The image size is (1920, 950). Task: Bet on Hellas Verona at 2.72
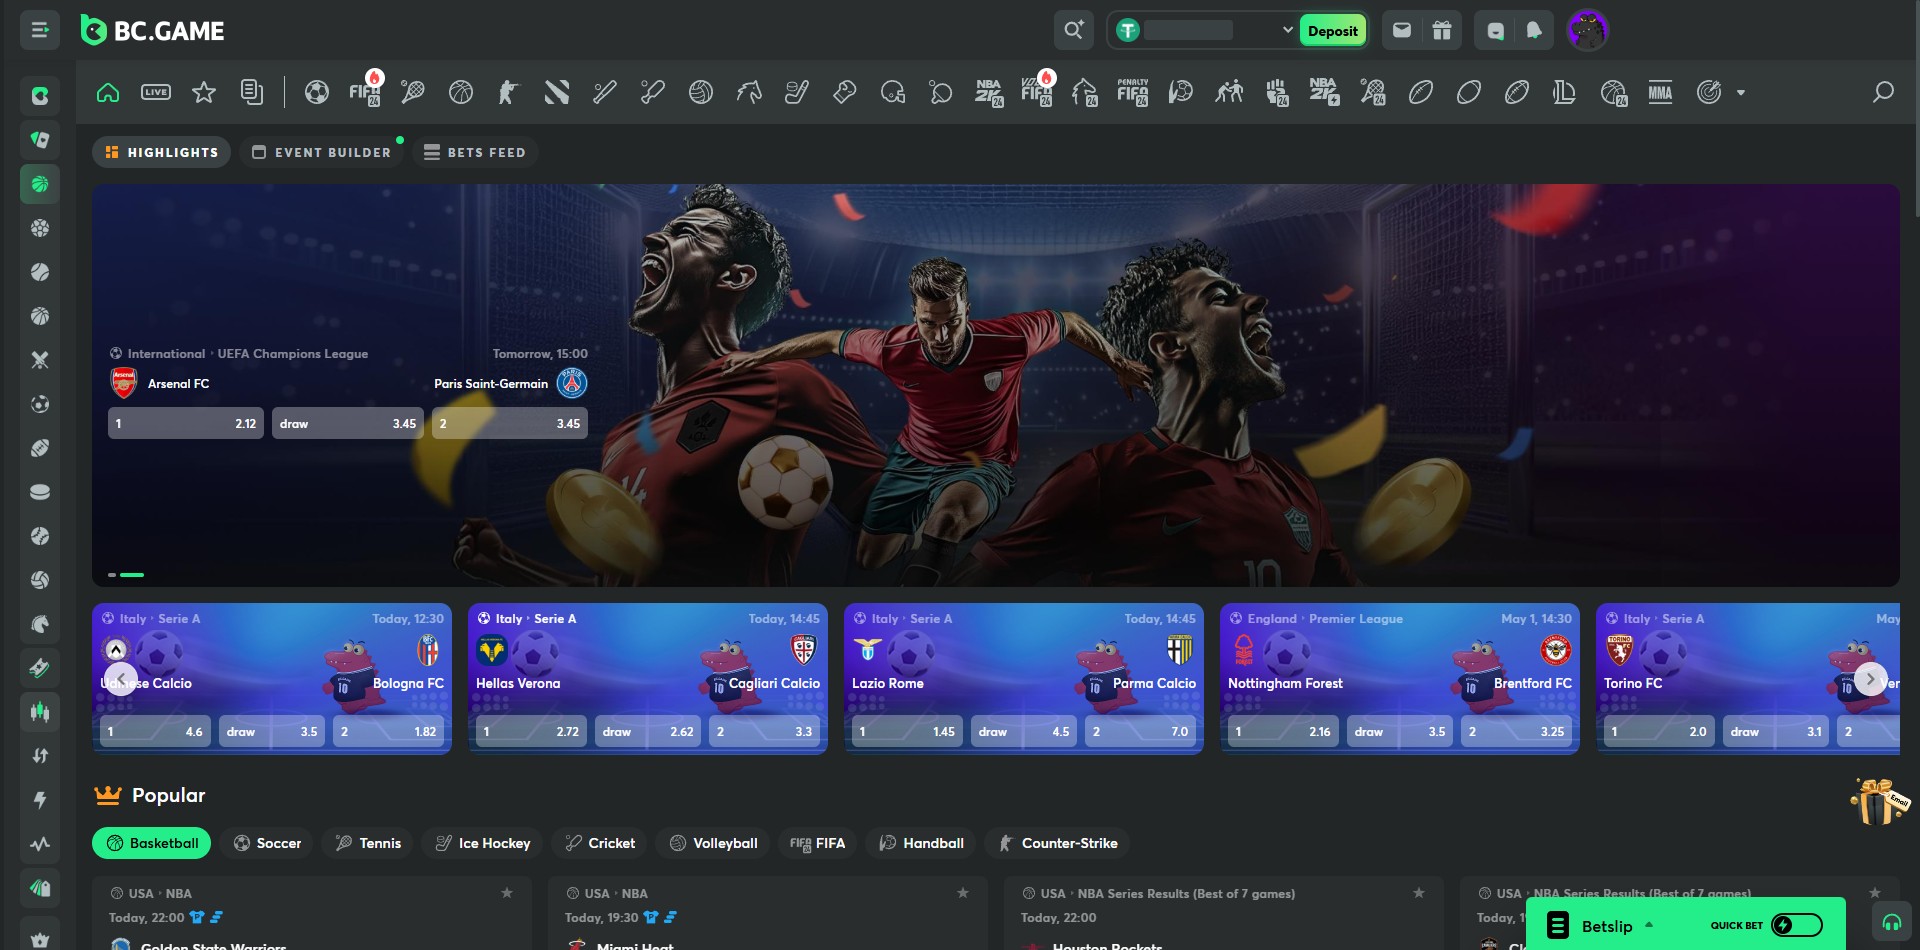tap(531, 731)
